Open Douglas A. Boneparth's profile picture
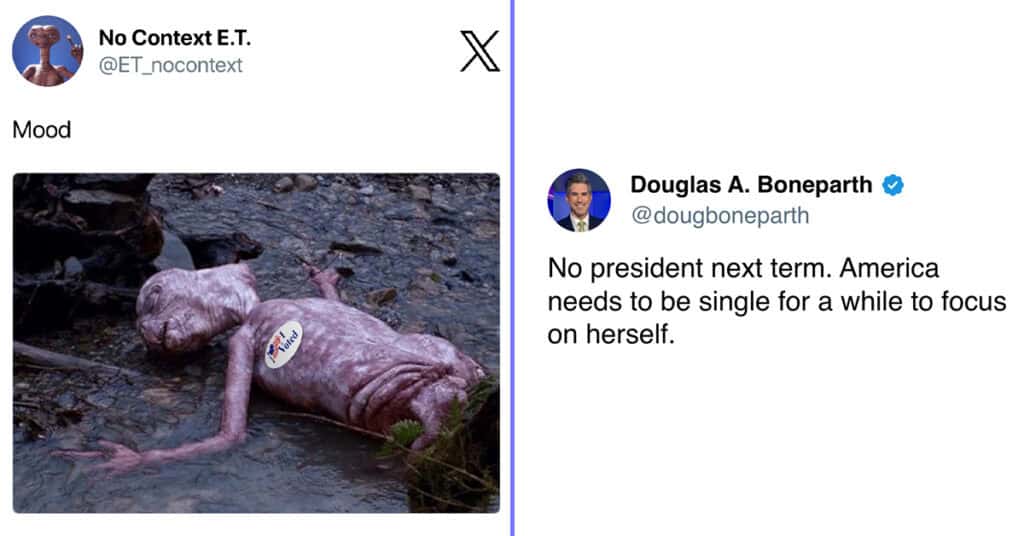This screenshot has height=536, width=1024. (x=579, y=200)
